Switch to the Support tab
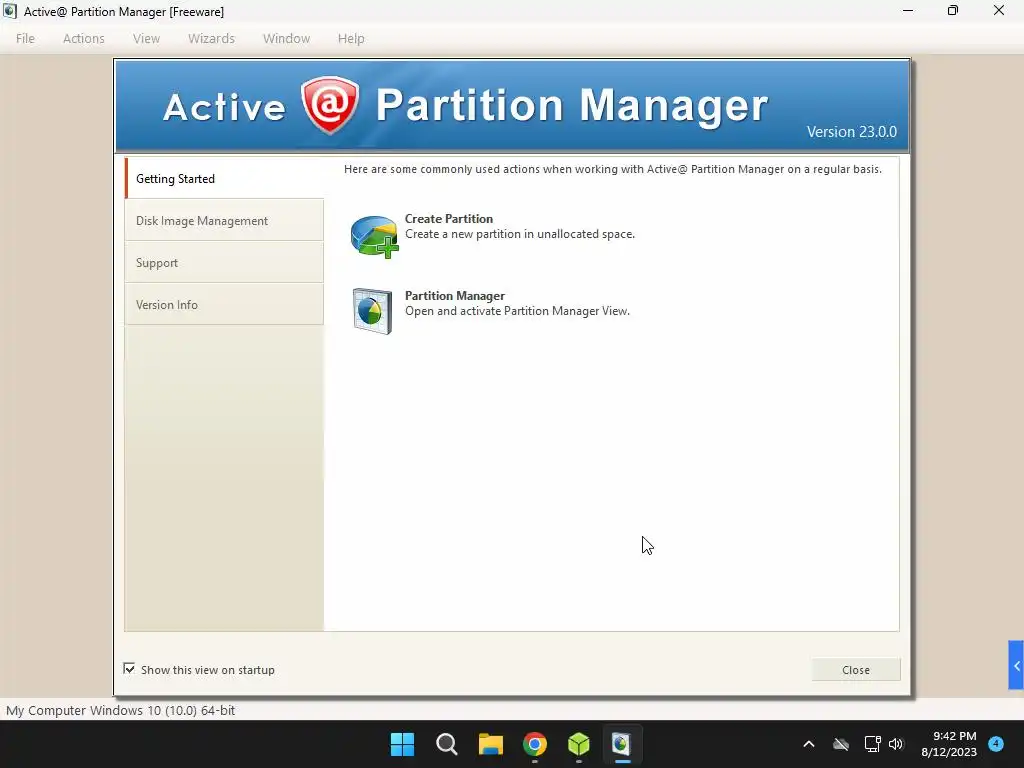 click(x=224, y=263)
